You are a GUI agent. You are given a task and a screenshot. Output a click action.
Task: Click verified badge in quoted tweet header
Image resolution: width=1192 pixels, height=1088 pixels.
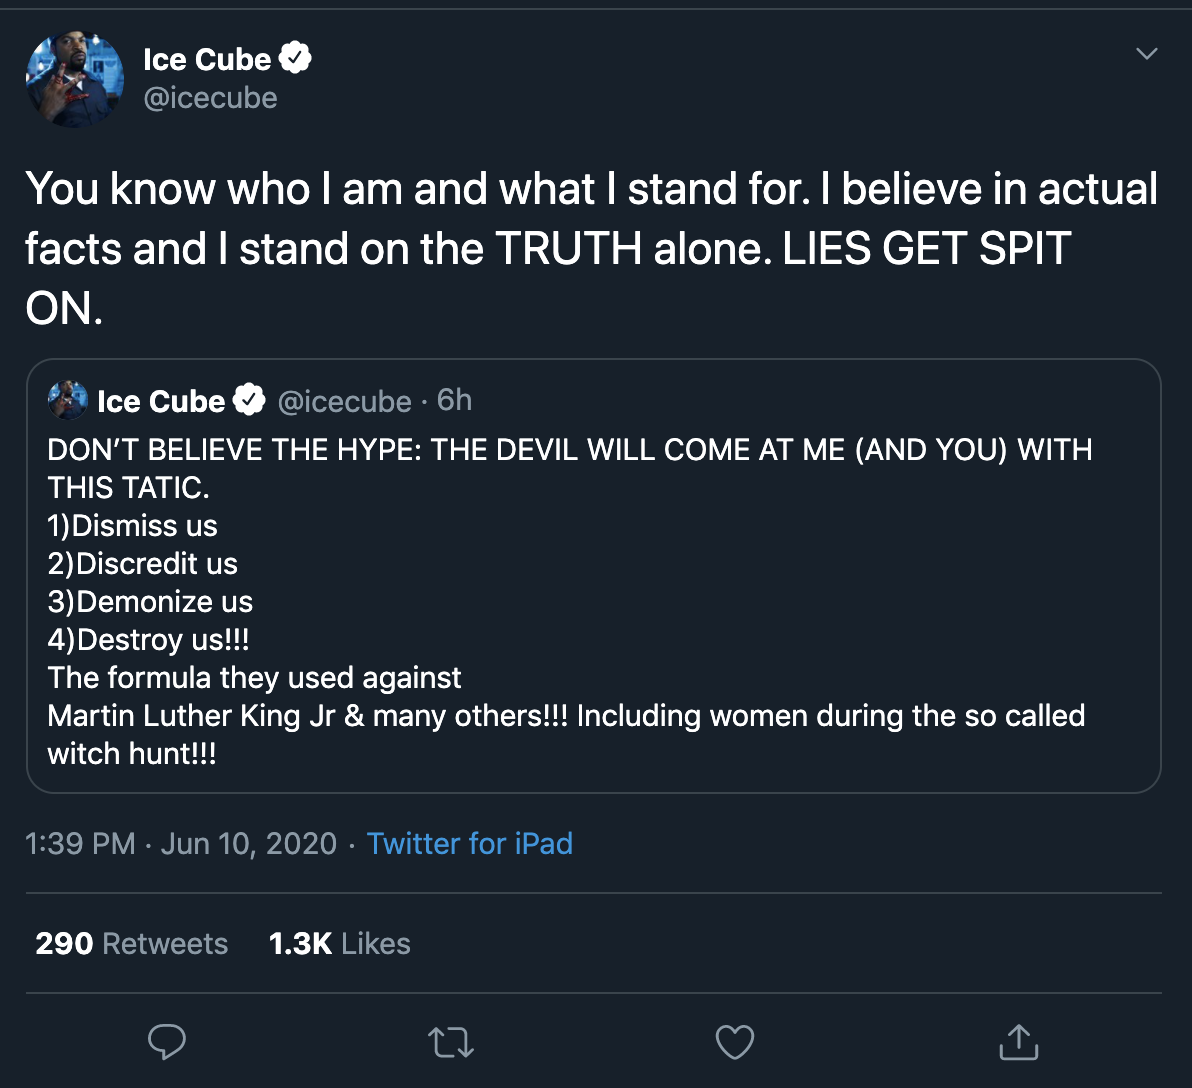click(249, 401)
